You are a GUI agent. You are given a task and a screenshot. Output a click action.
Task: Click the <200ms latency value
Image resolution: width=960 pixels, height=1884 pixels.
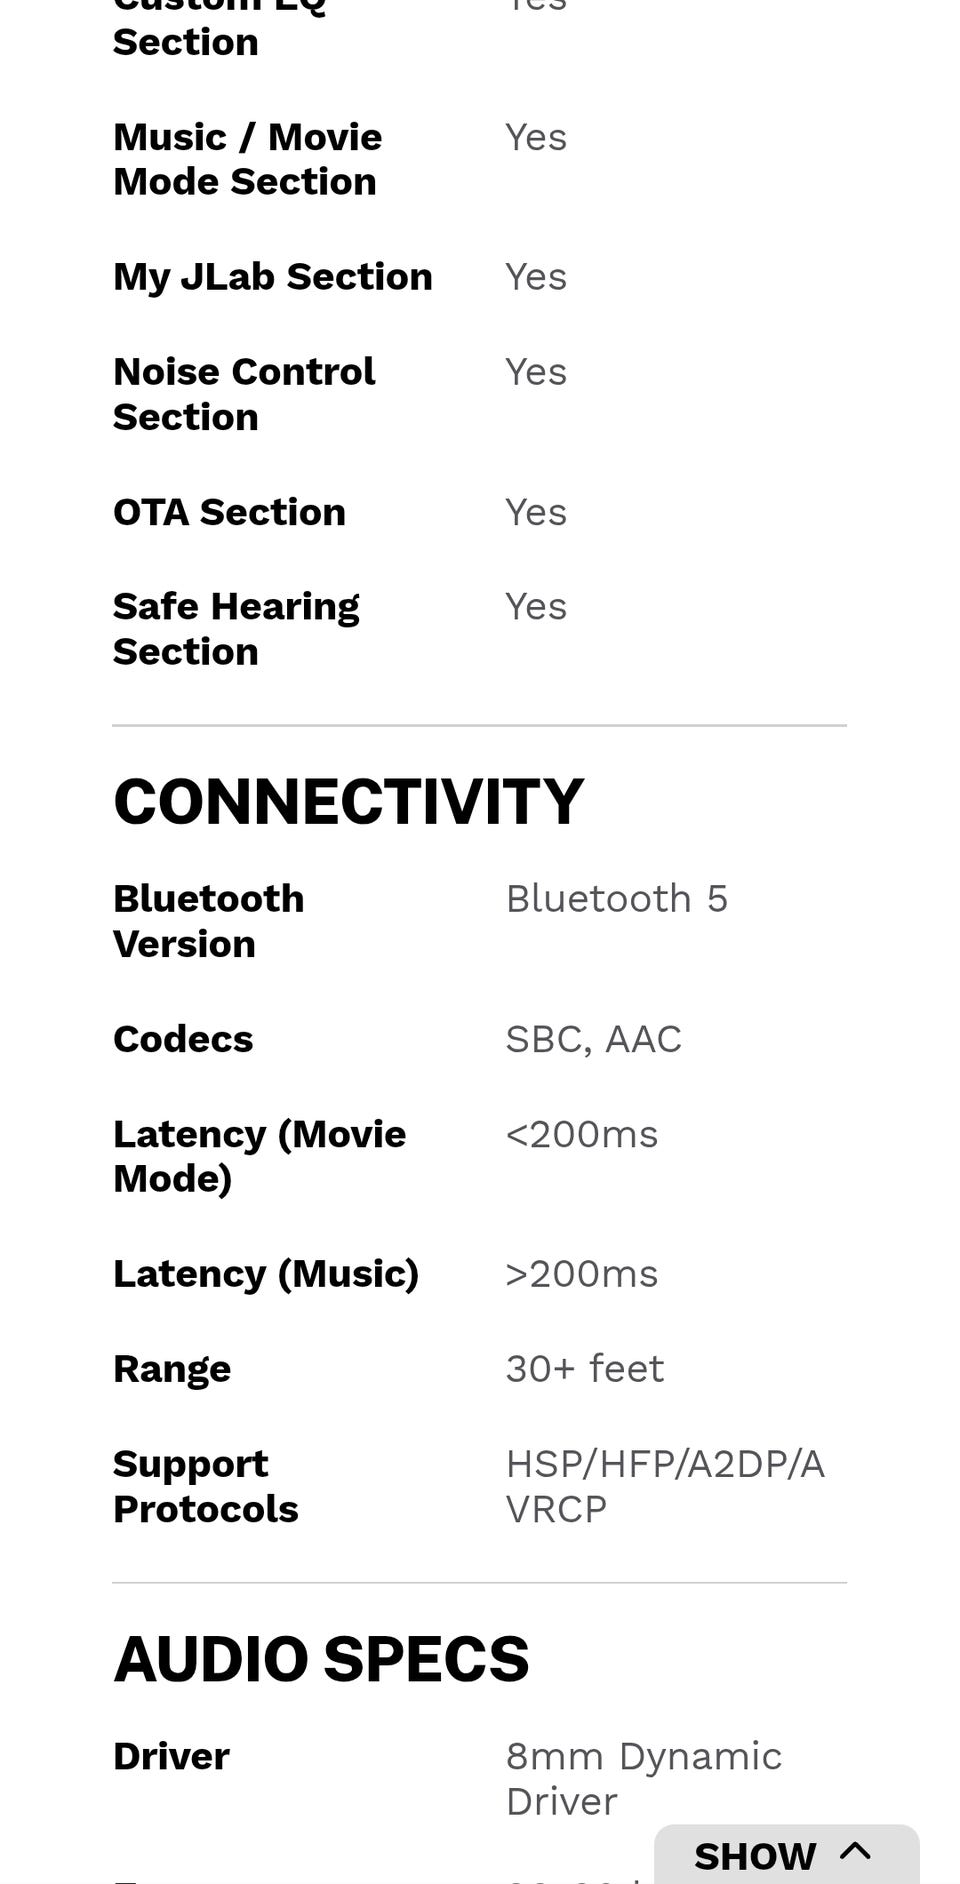[581, 1134]
